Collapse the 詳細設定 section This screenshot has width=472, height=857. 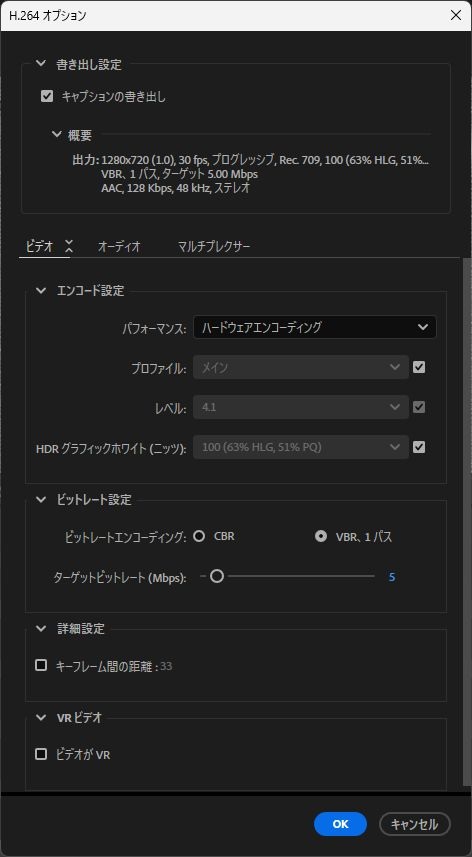click(41, 629)
